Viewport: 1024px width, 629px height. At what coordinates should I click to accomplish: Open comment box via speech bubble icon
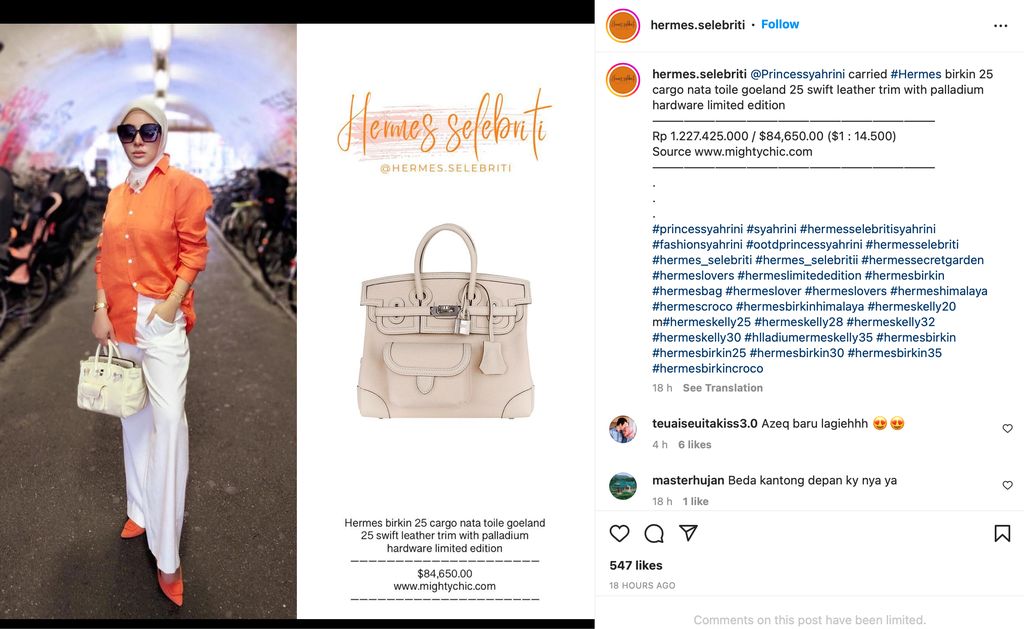coord(654,533)
